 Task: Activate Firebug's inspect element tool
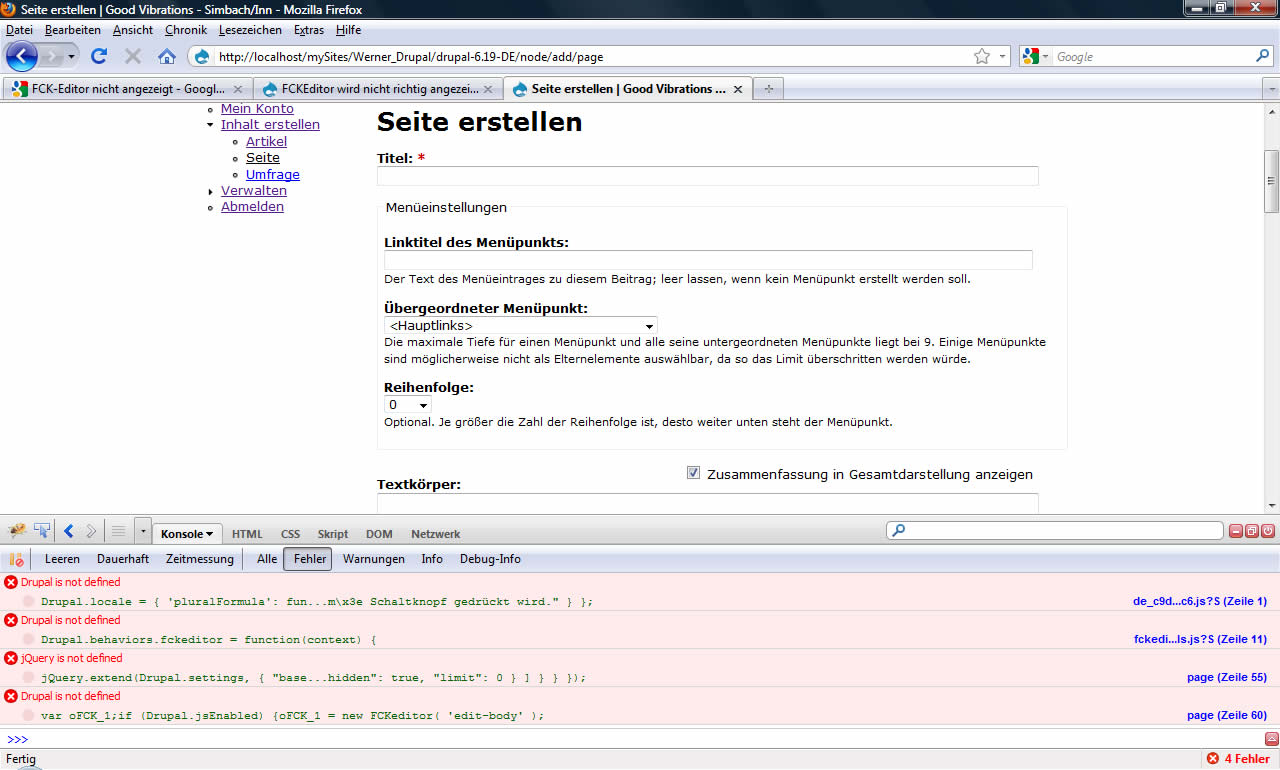pos(41,529)
